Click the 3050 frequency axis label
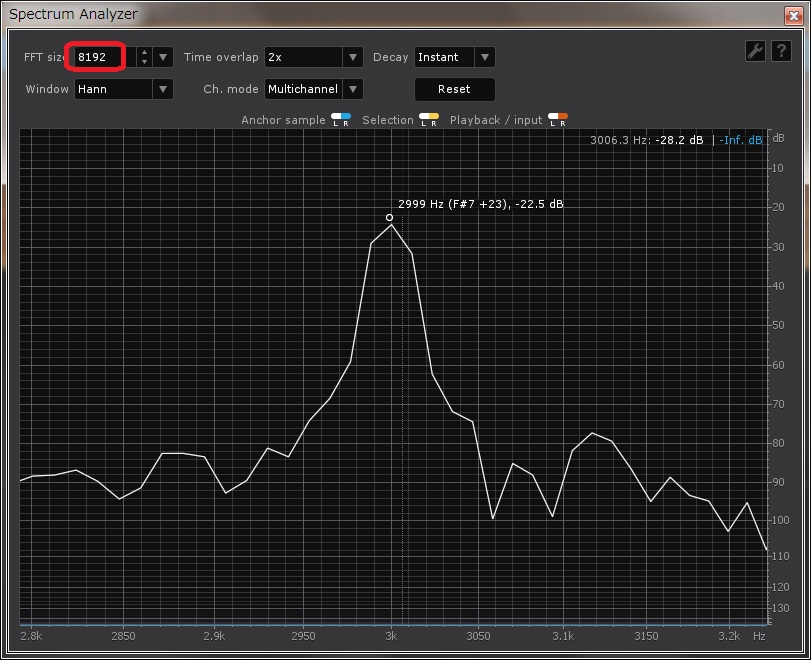The image size is (811, 660). [x=478, y=636]
